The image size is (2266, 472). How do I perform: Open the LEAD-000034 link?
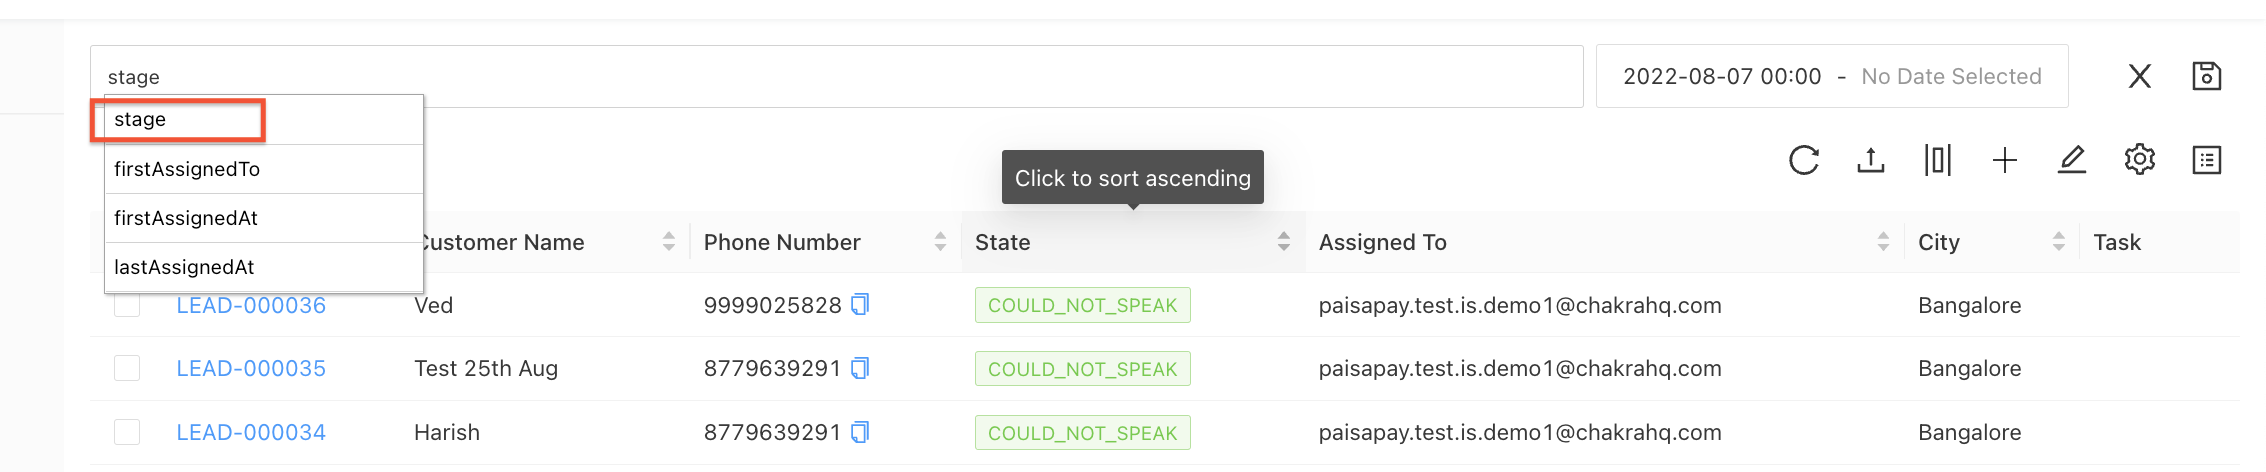(x=251, y=432)
